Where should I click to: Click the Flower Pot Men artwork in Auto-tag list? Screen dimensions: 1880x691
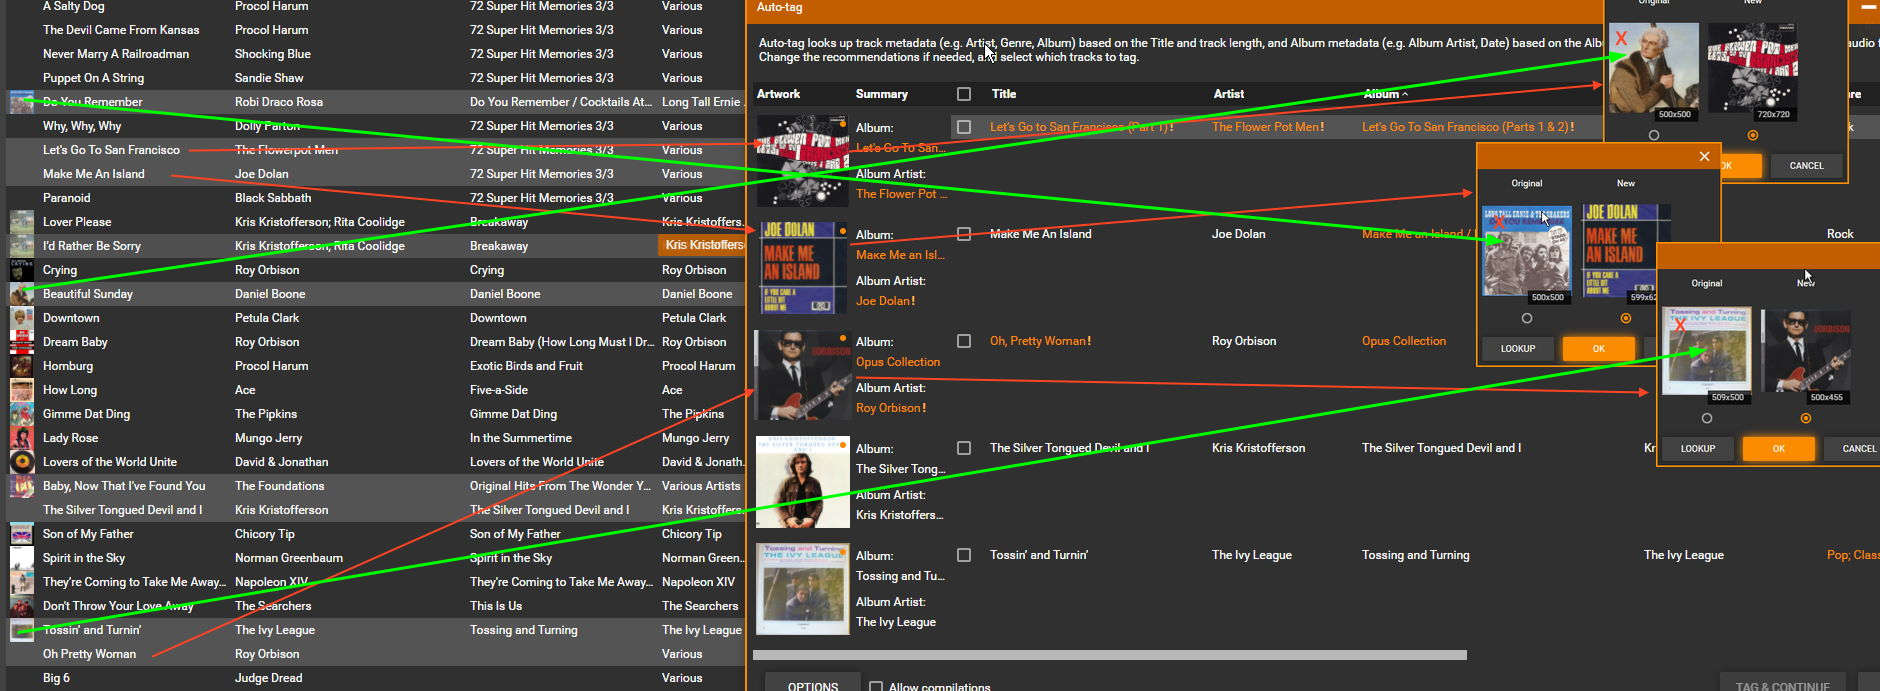click(x=802, y=161)
